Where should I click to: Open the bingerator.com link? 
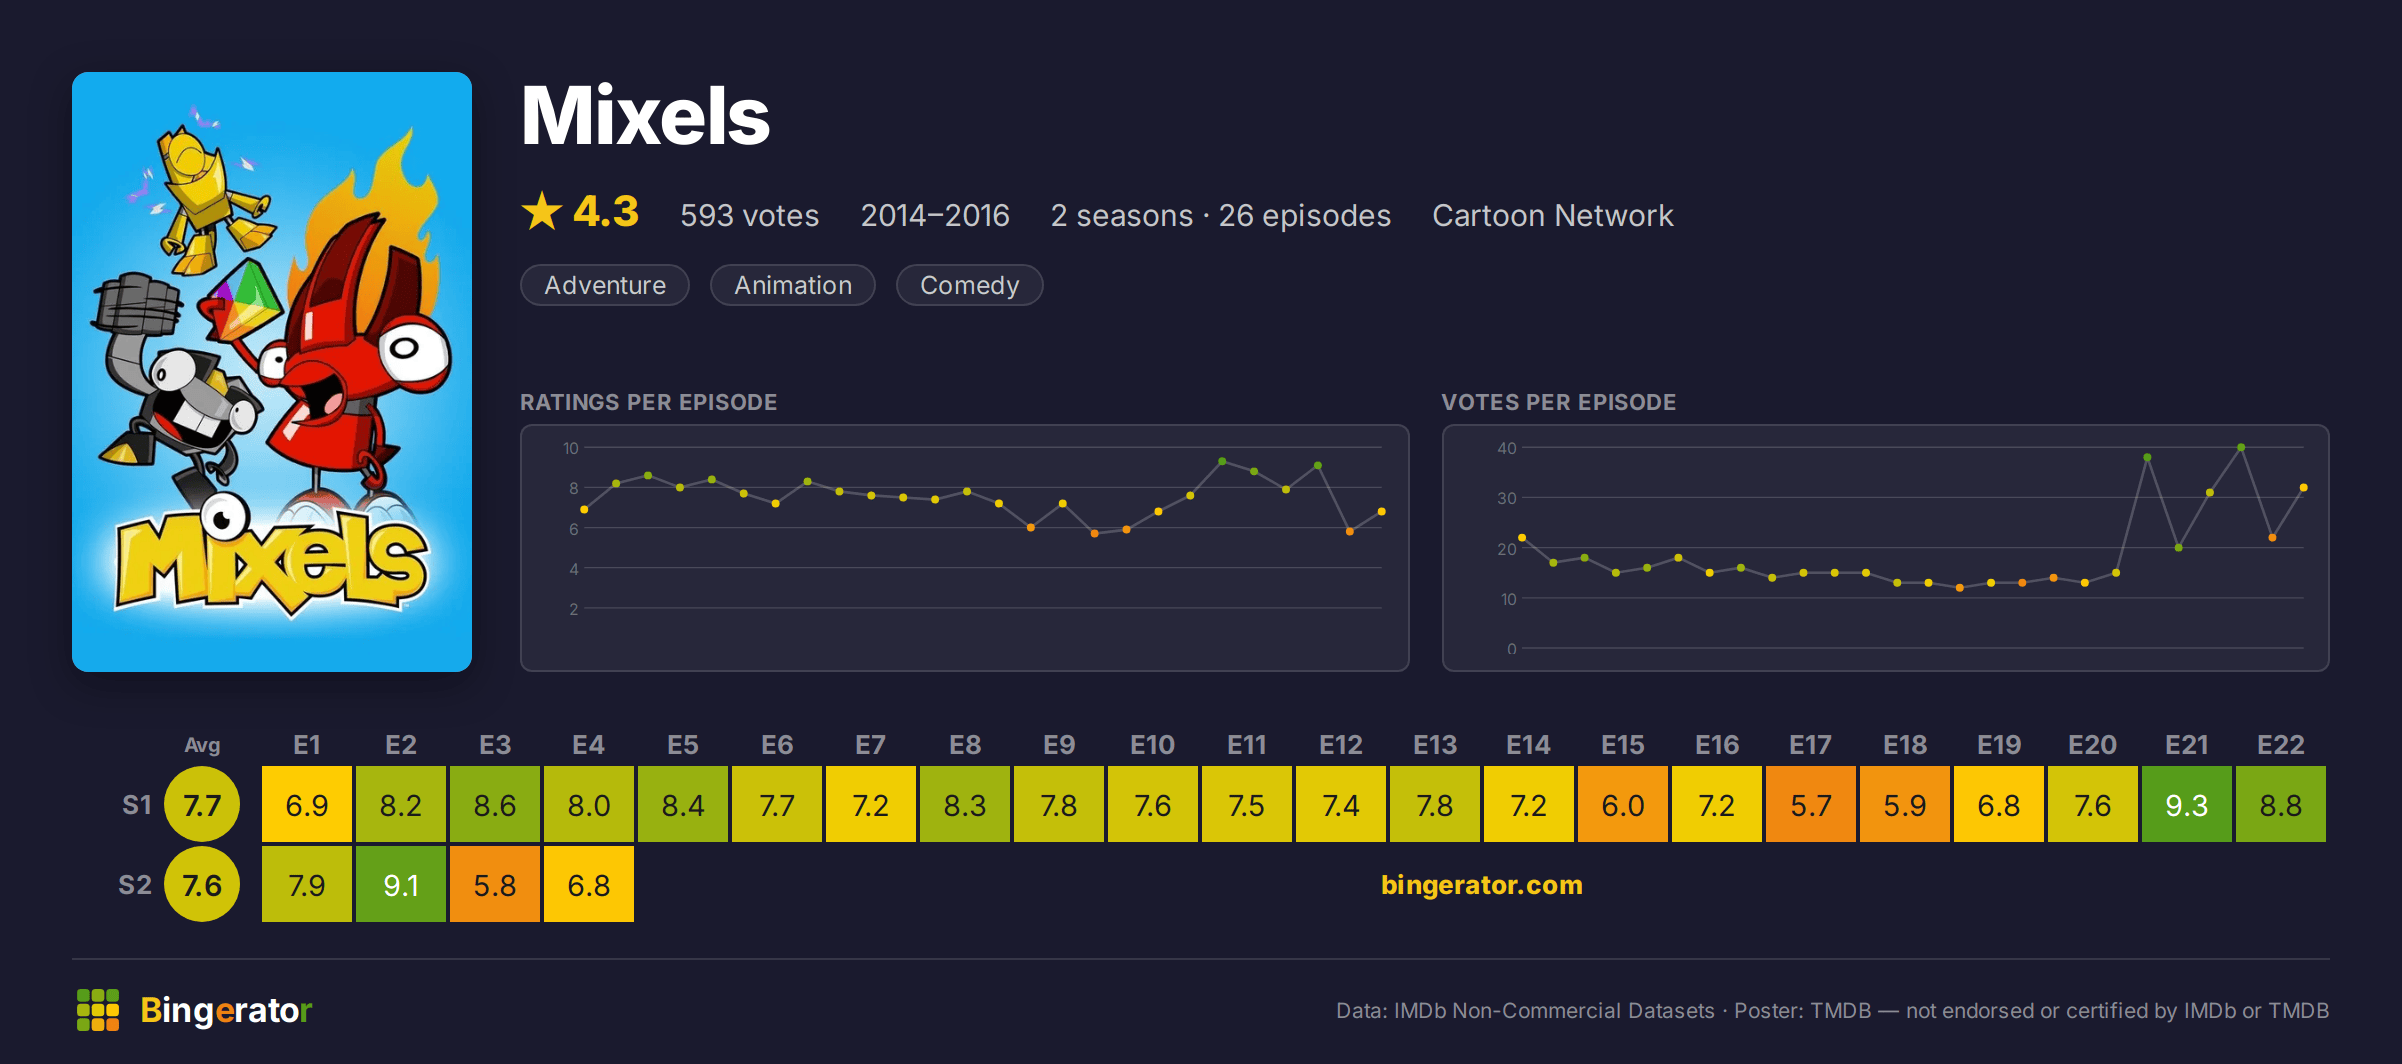[x=1481, y=885]
